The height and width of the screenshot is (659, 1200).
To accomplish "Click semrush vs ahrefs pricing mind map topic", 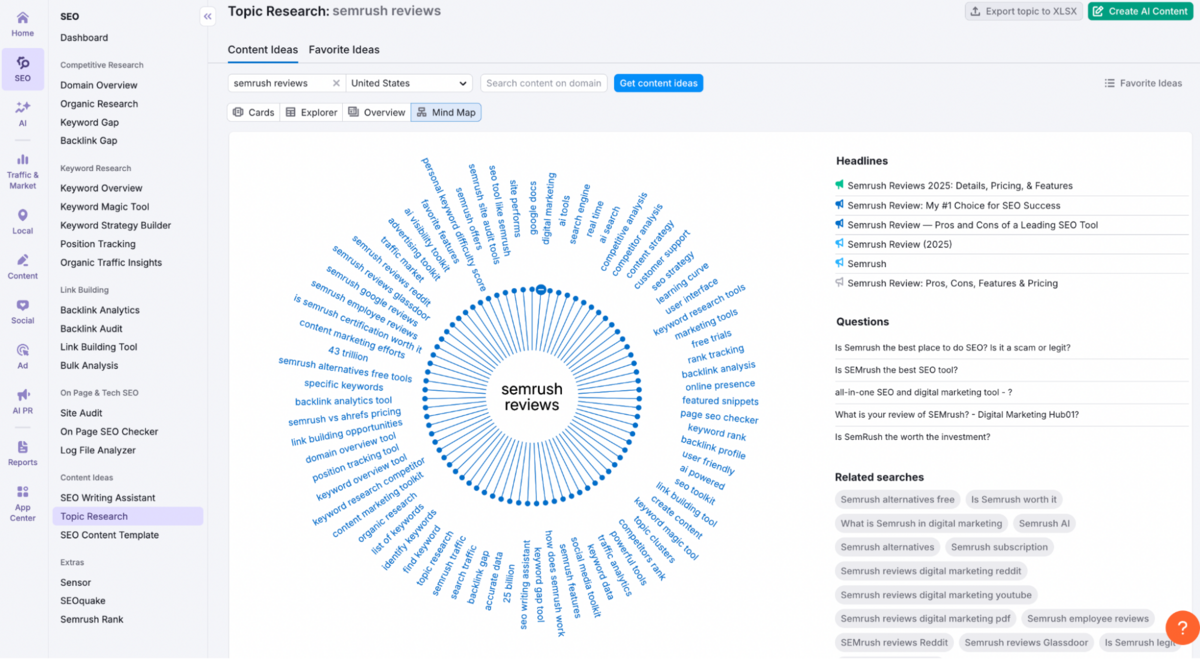I will [344, 416].
